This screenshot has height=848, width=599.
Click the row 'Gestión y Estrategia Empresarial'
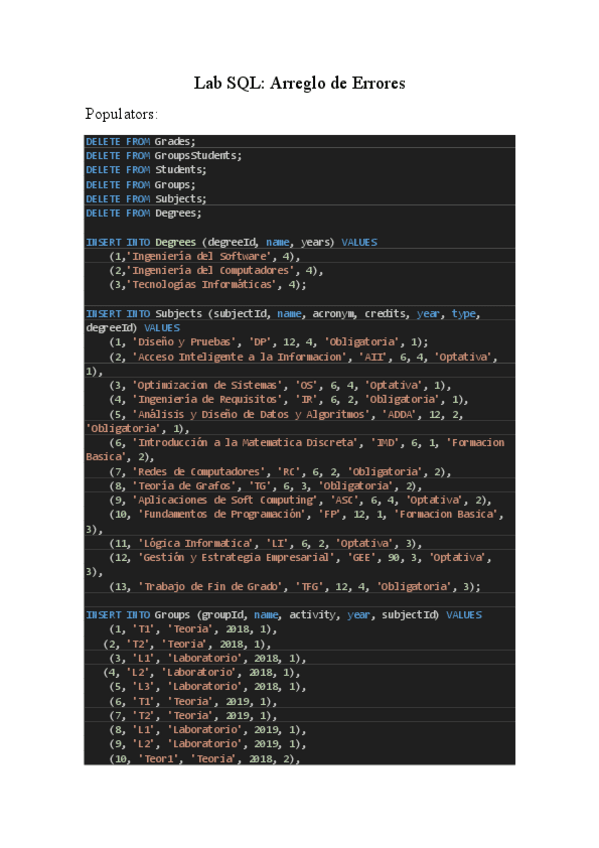pos(301,558)
